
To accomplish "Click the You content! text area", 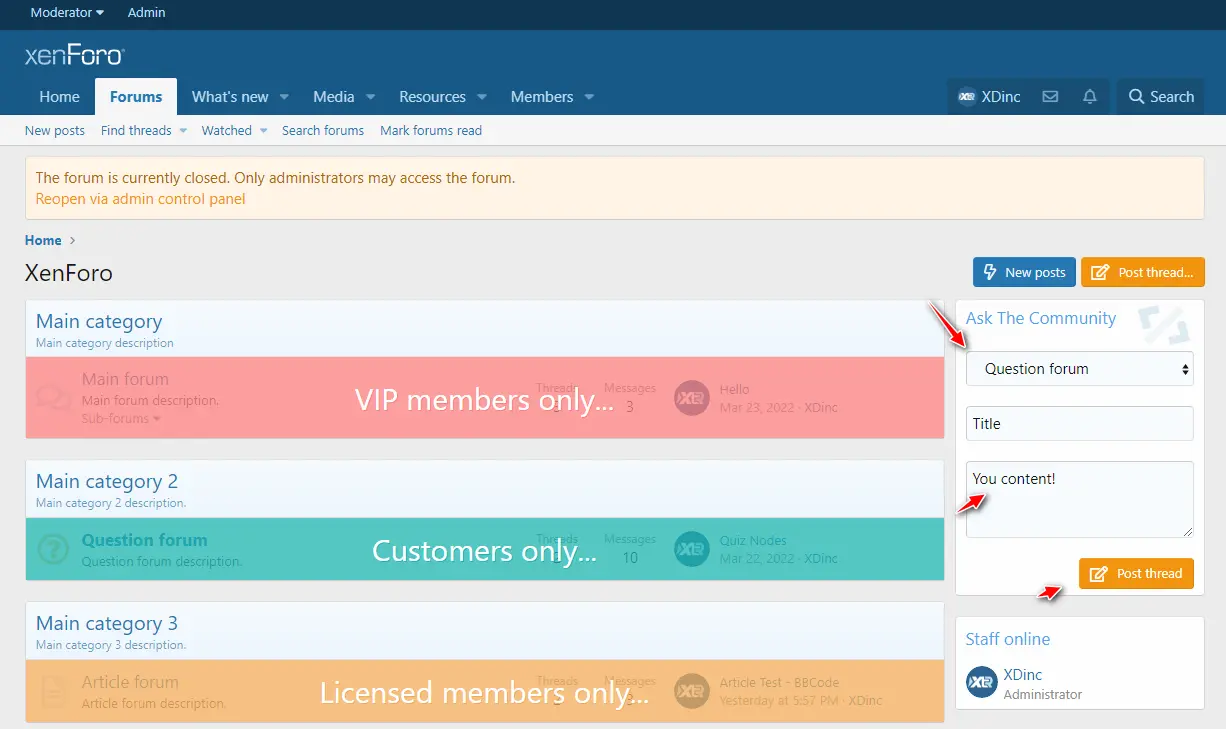I will pyautogui.click(x=1079, y=499).
